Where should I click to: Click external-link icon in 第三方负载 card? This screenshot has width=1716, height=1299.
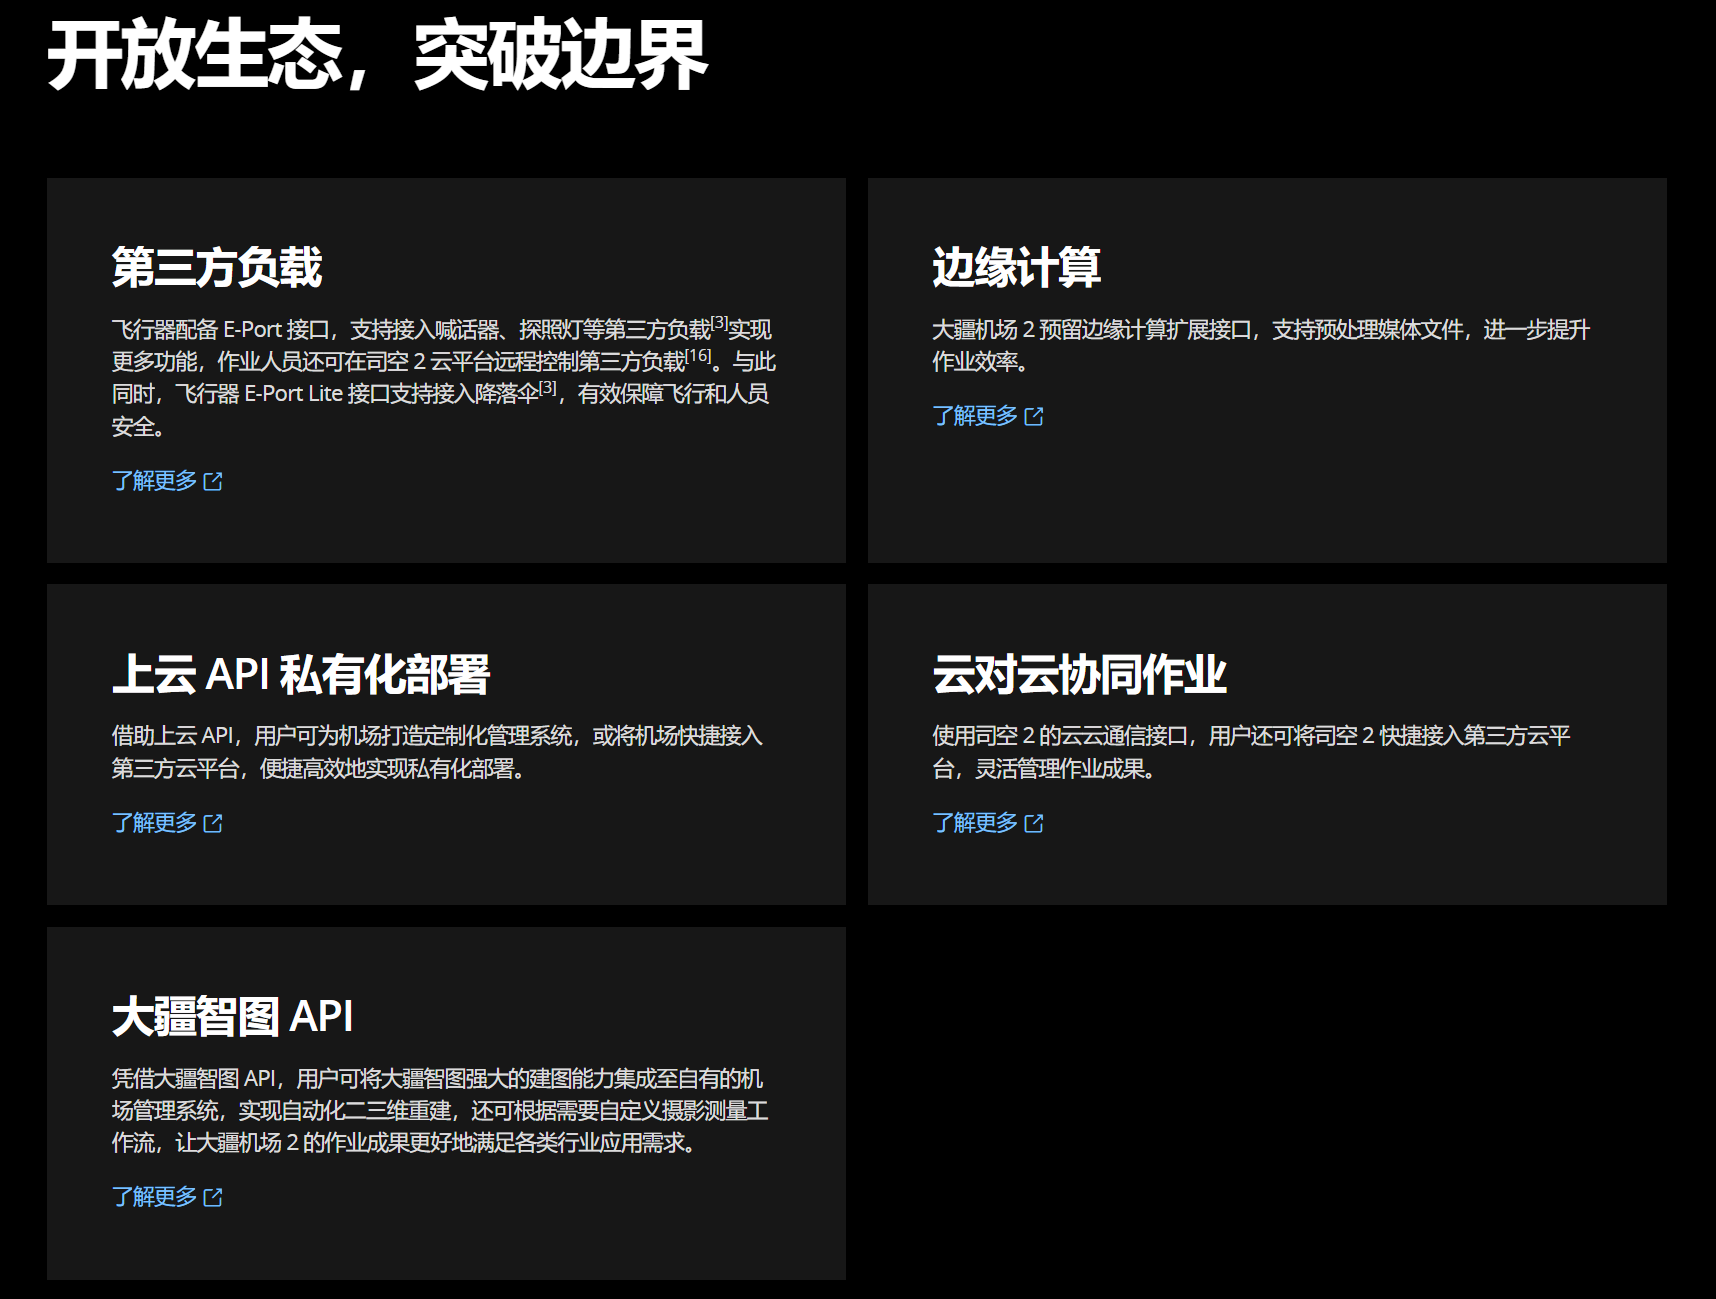[213, 482]
